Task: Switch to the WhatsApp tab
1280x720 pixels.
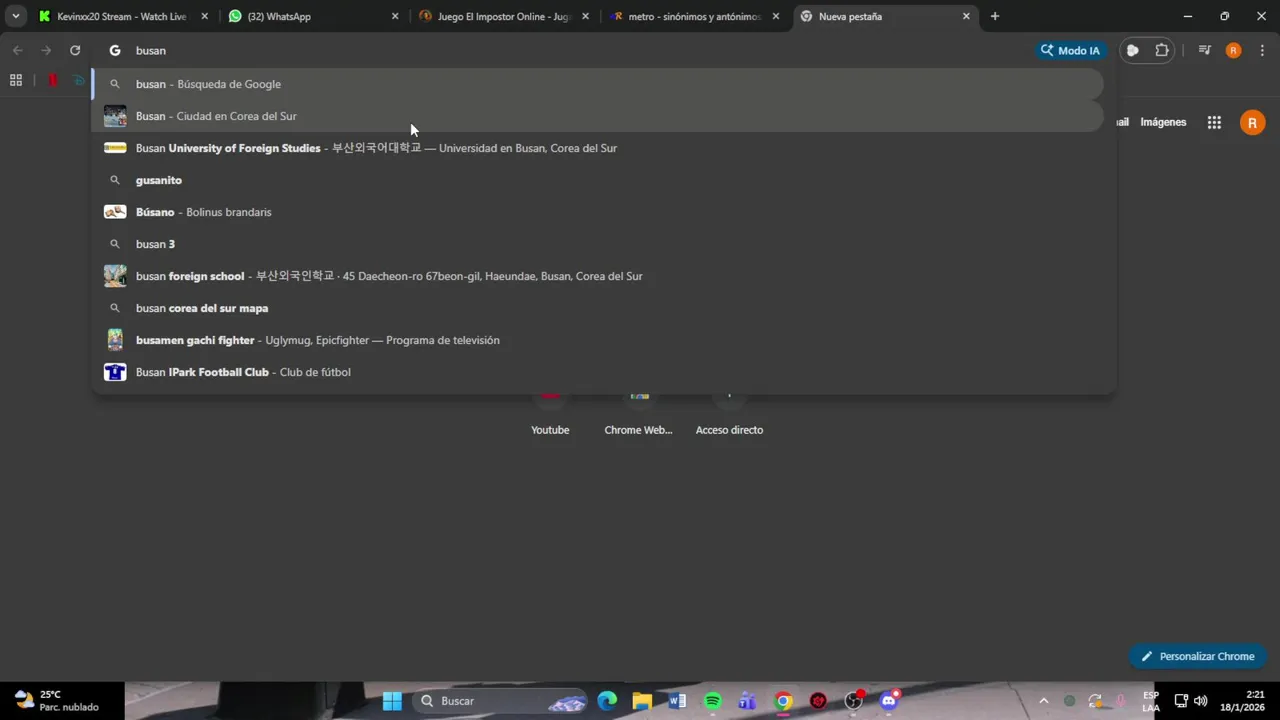Action: click(x=313, y=16)
